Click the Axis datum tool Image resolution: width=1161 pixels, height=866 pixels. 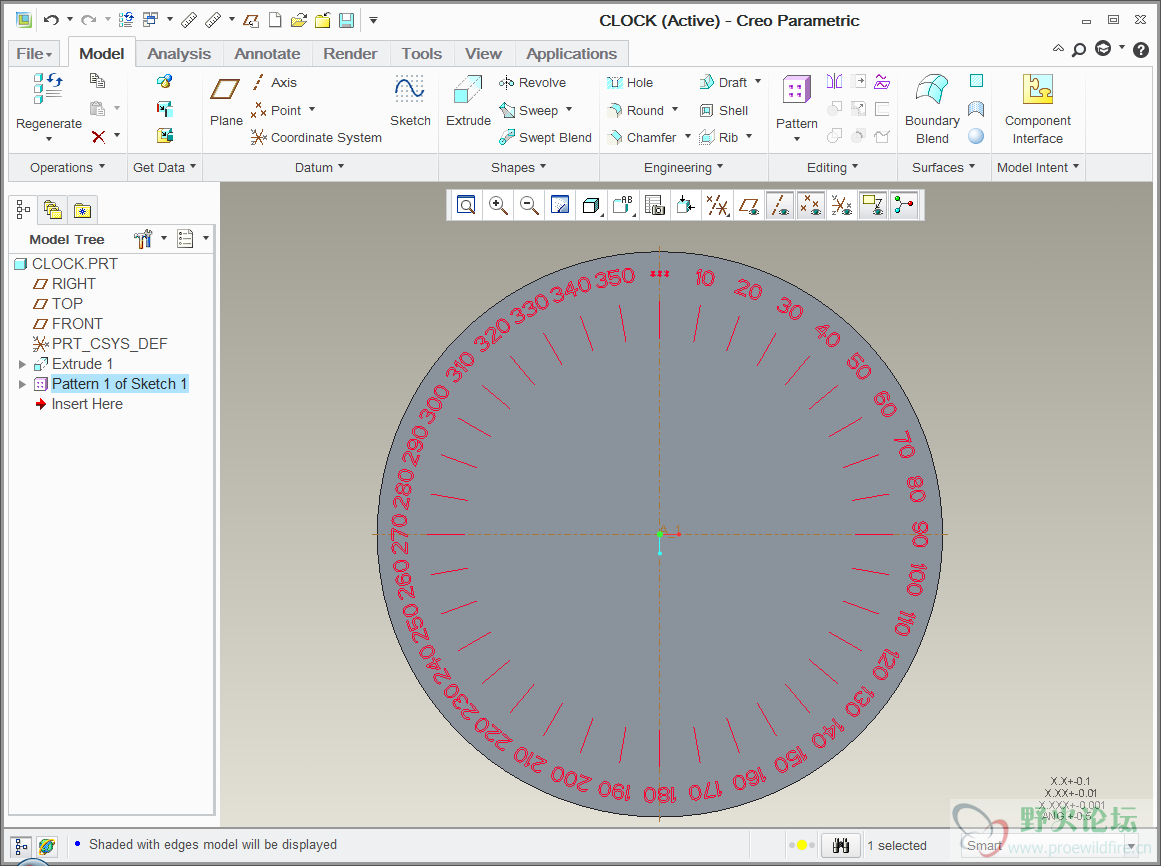pos(274,82)
